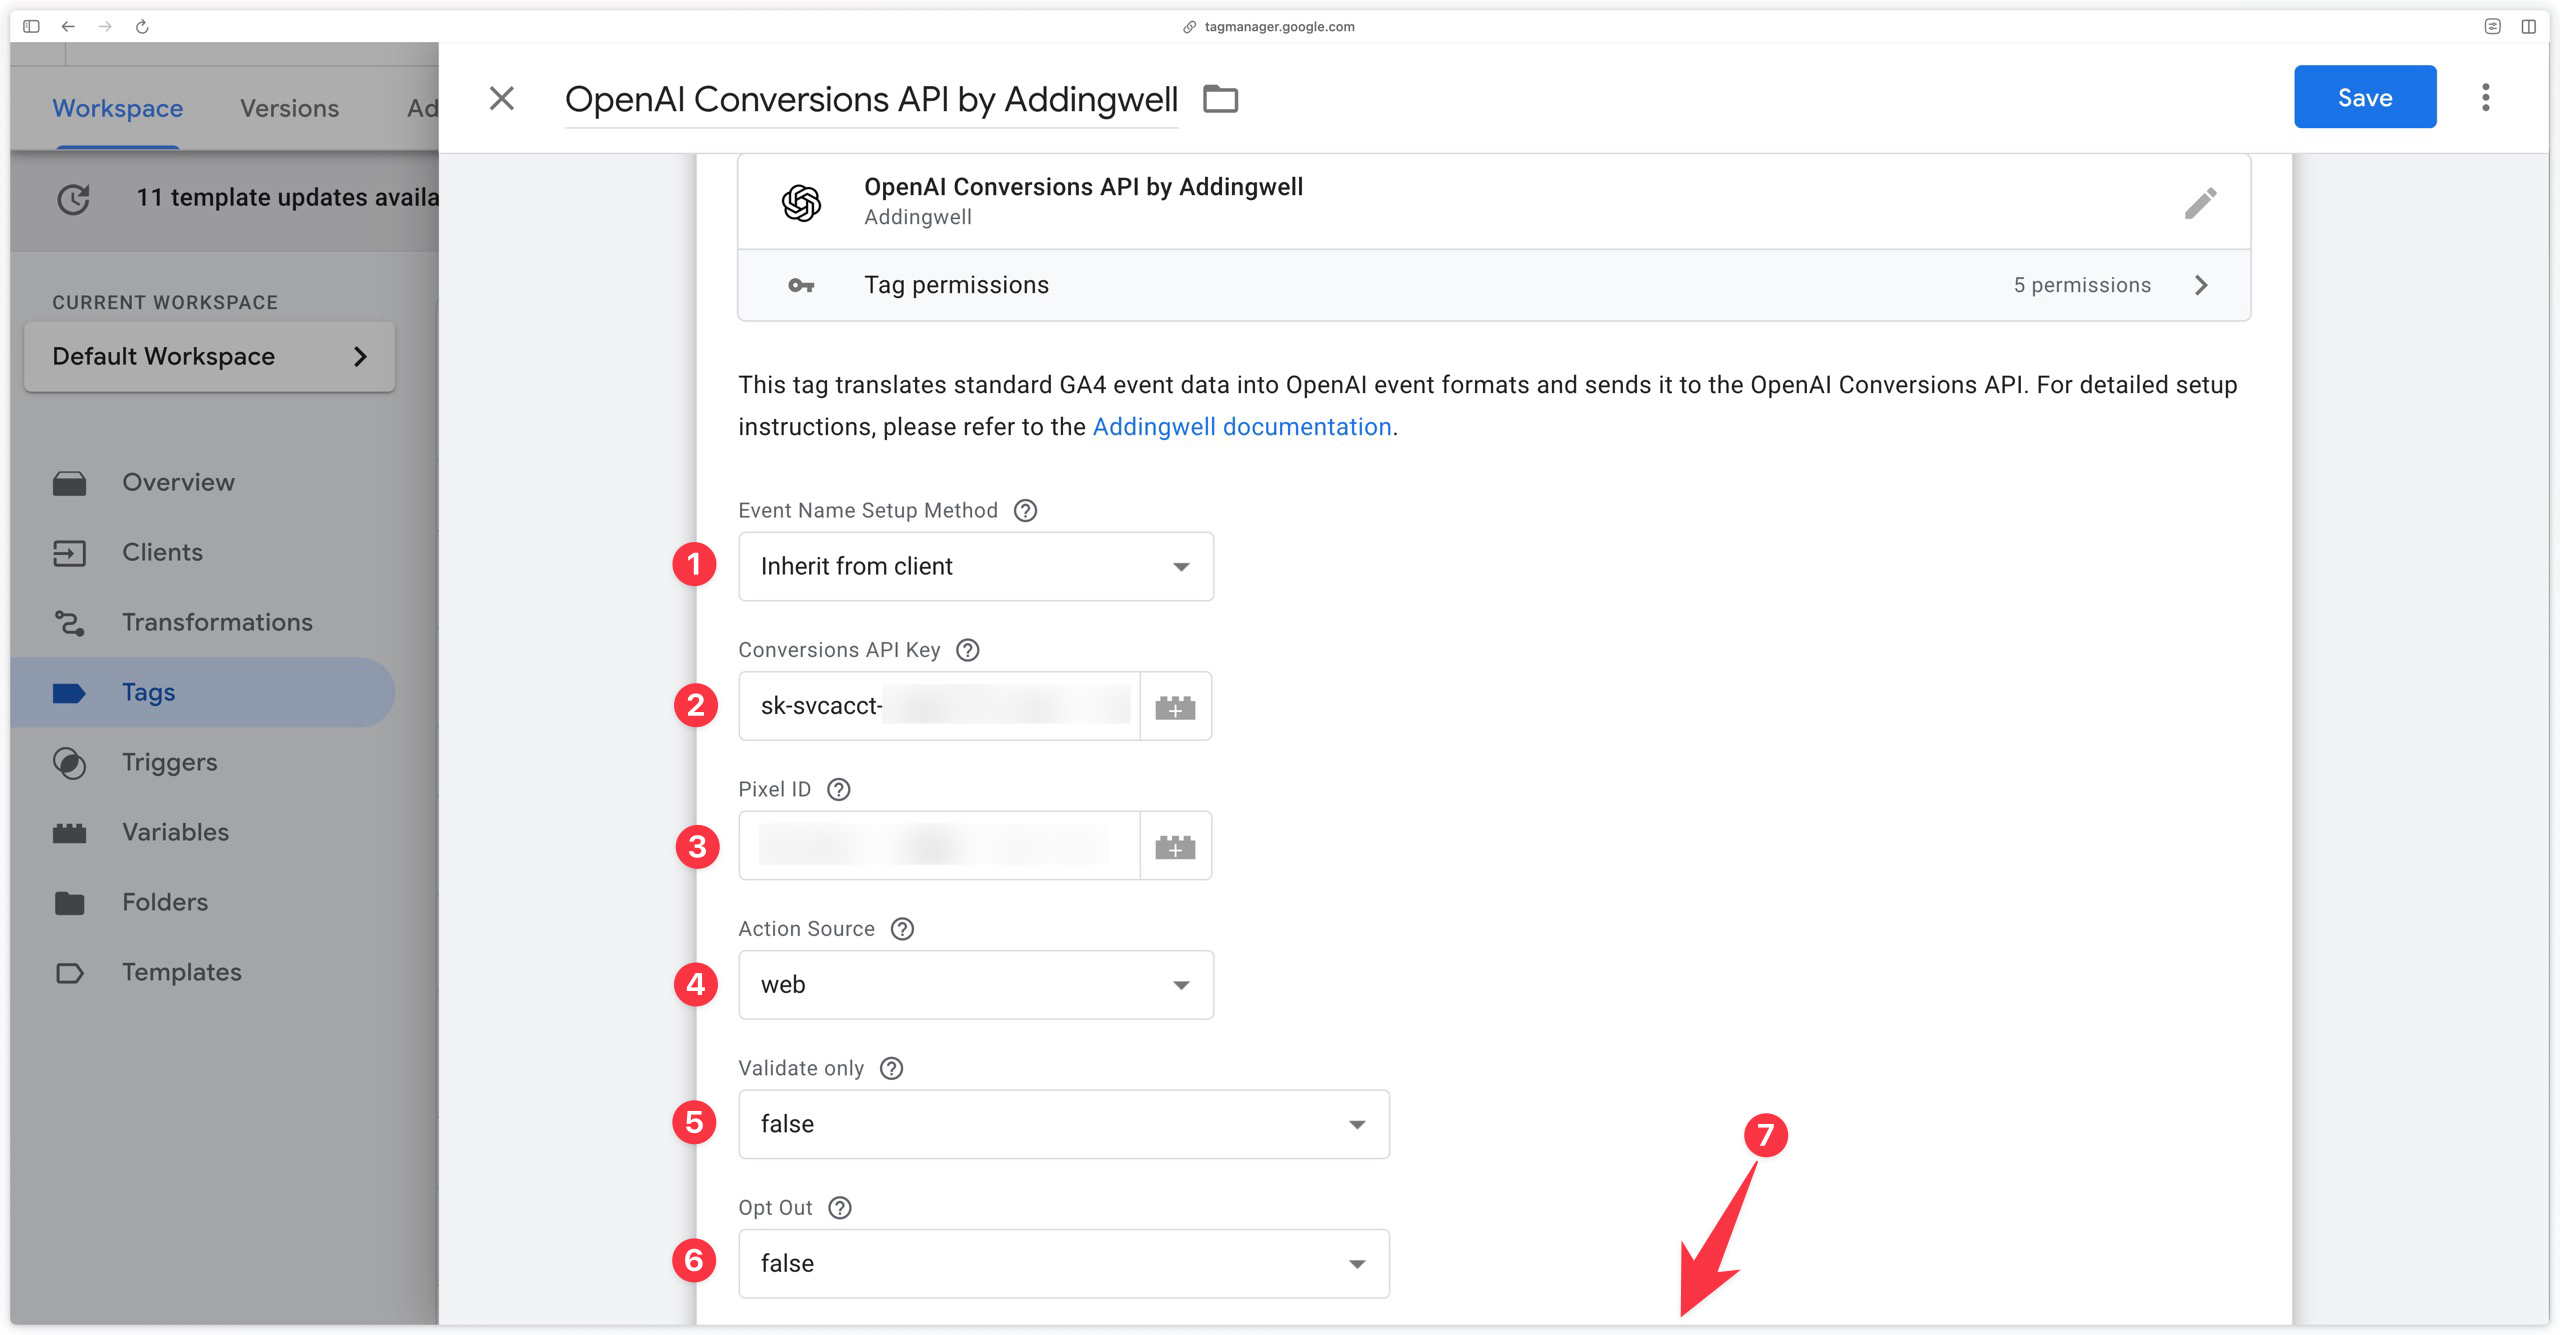2560x1335 pixels.
Task: Click the '5 permissions' text
Action: pyautogui.click(x=2082, y=286)
